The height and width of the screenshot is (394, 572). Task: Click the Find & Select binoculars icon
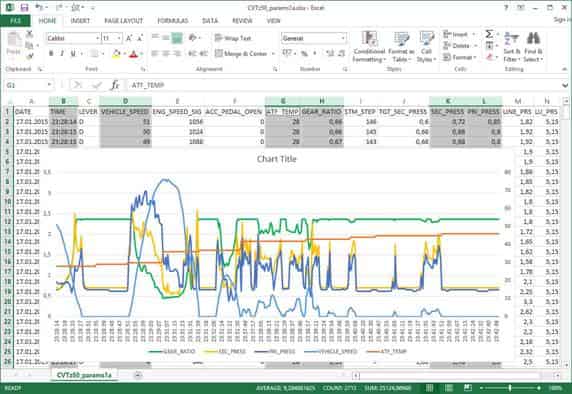(533, 46)
